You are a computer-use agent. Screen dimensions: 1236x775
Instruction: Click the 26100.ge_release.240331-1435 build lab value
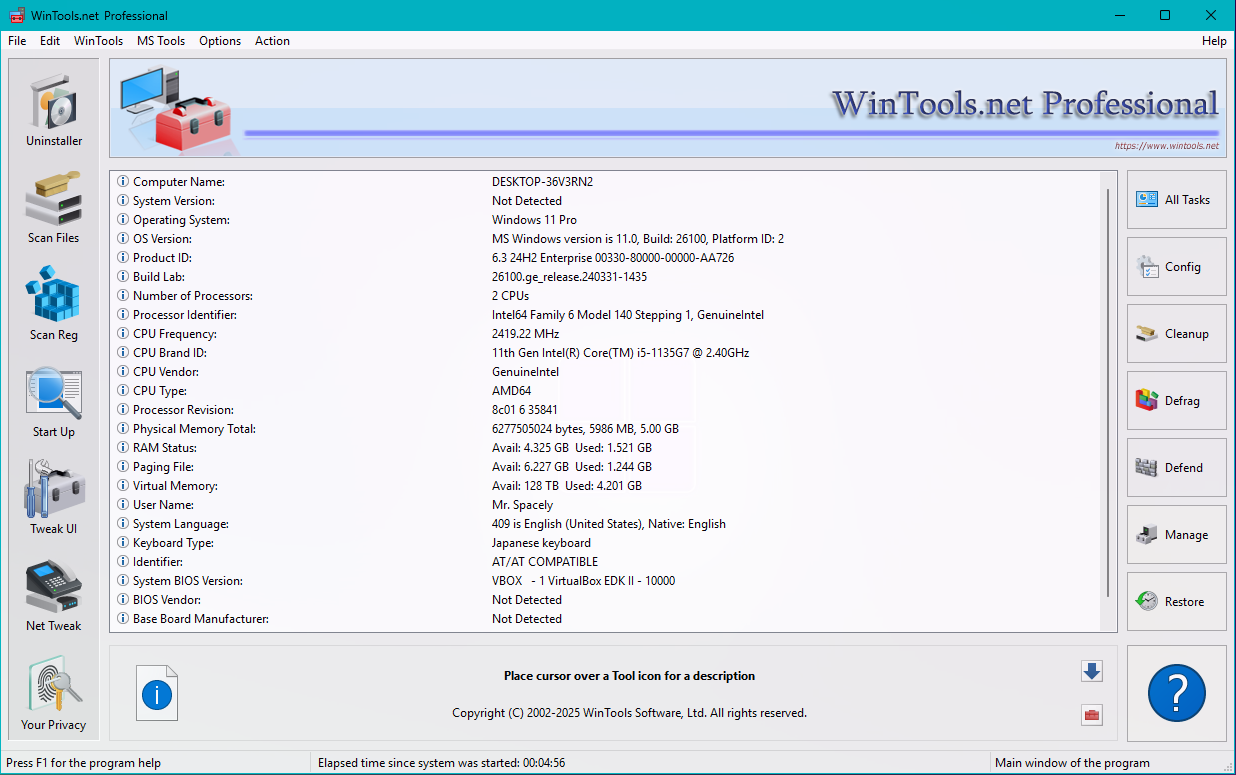pos(569,277)
